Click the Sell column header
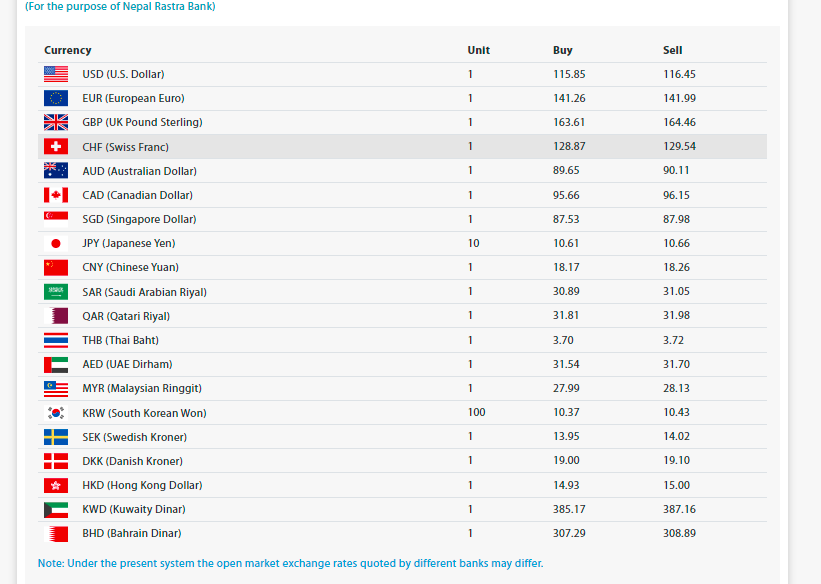This screenshot has width=821, height=584. tap(672, 50)
